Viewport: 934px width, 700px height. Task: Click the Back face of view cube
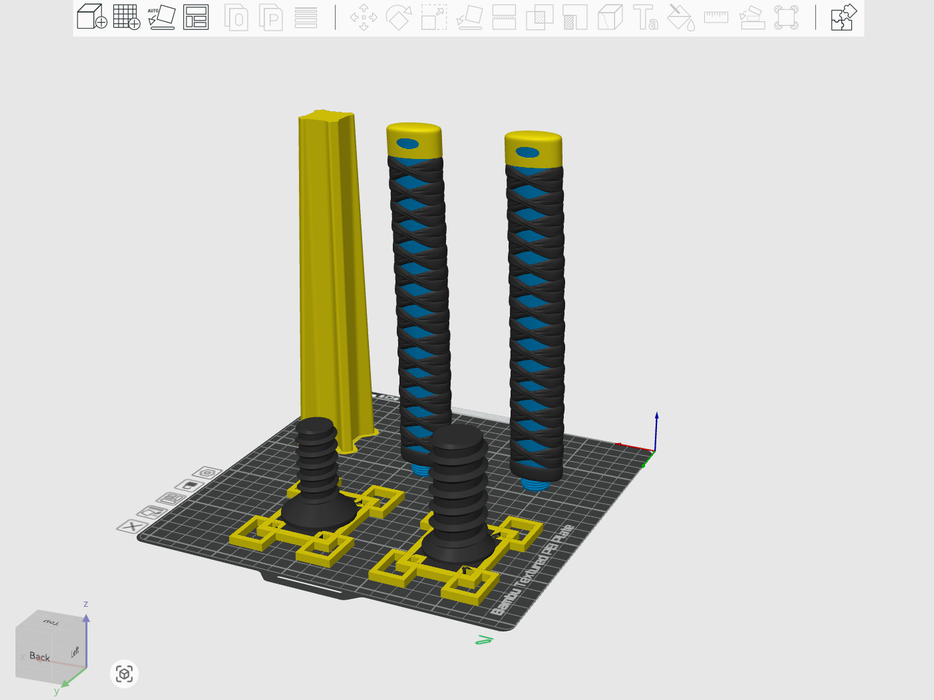click(40, 657)
